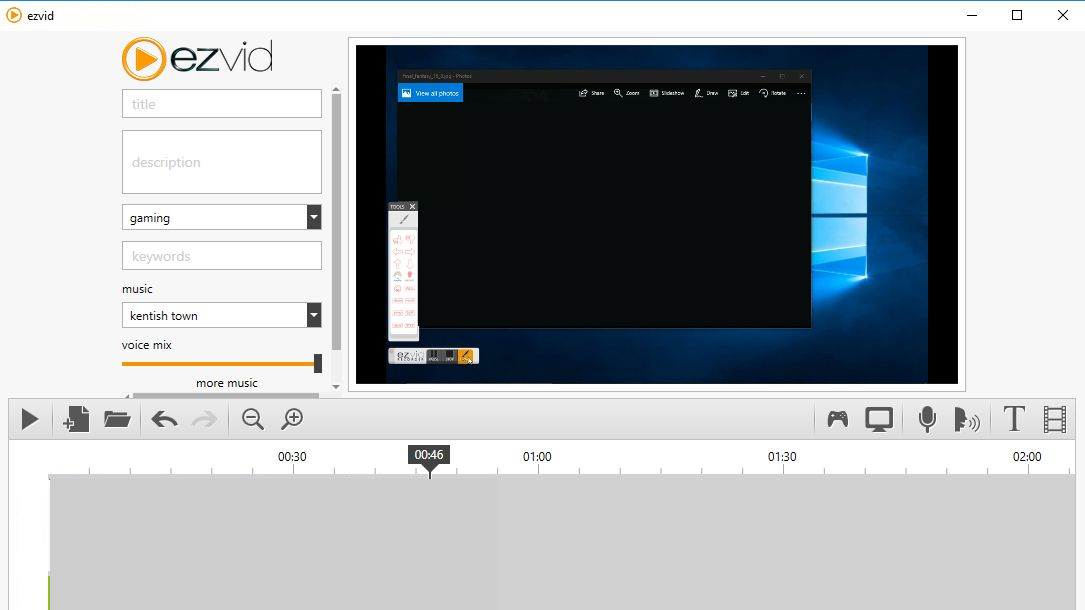Click the voice synthesize speech icon
The width and height of the screenshot is (1085, 610).
[x=967, y=419]
